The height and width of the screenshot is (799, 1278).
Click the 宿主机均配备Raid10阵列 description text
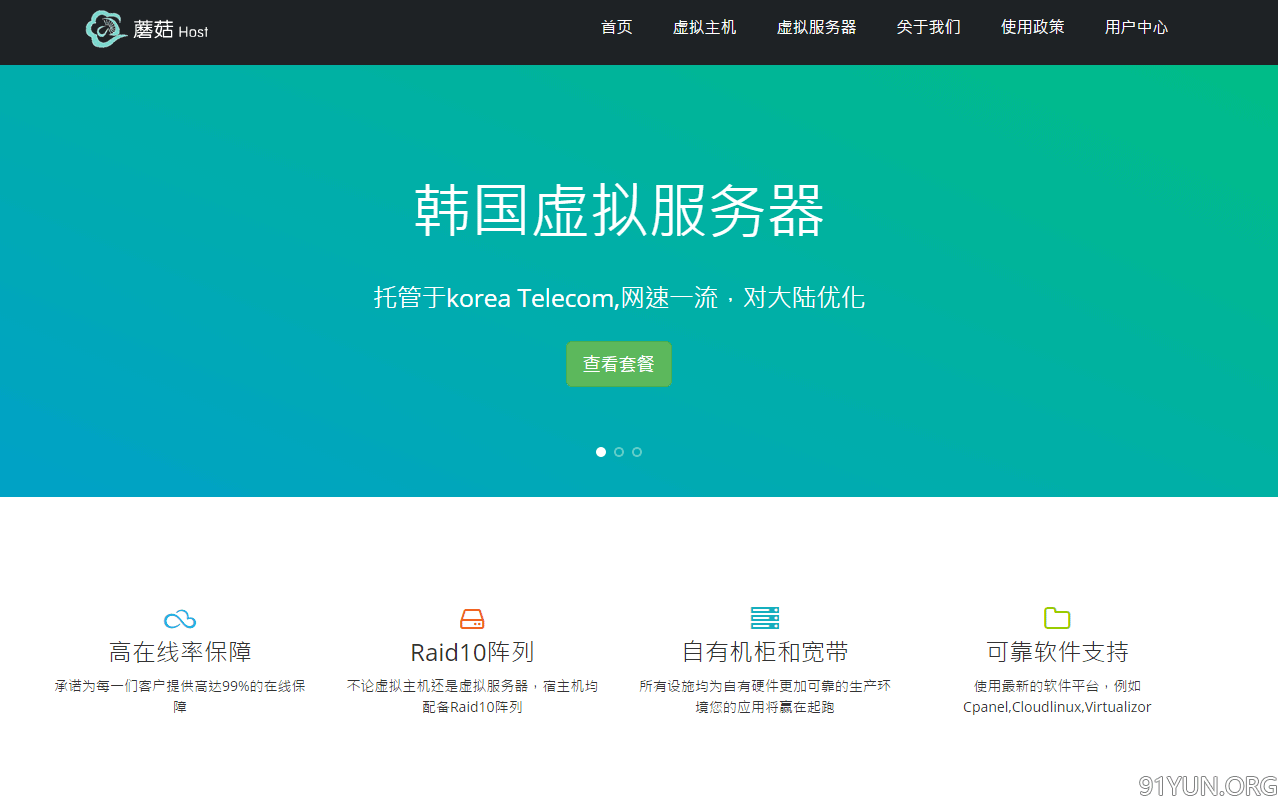tap(472, 696)
